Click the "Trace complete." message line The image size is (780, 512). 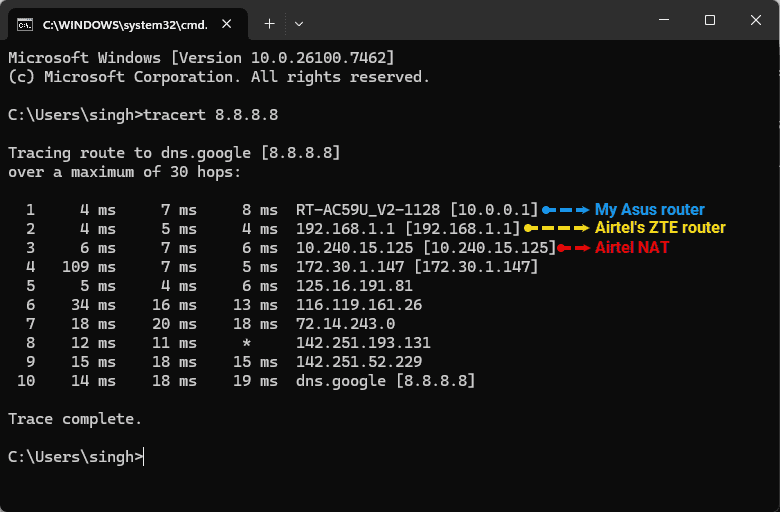coord(75,419)
